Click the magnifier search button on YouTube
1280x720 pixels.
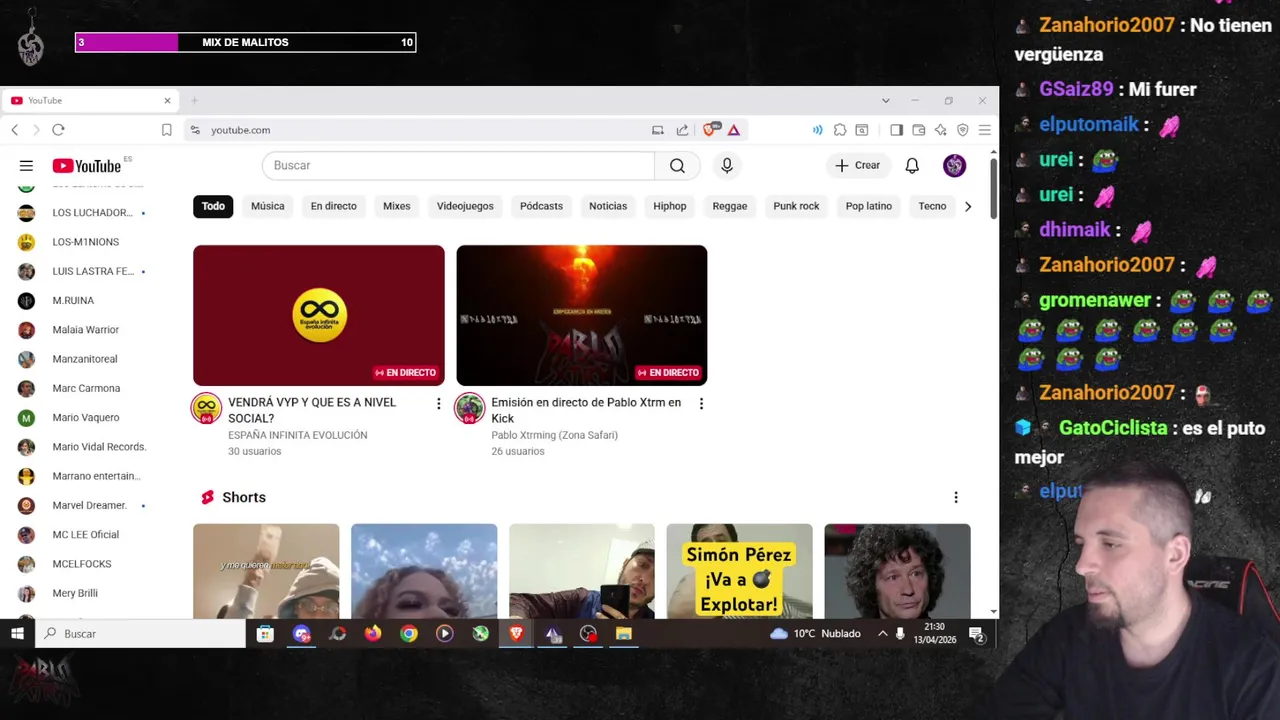tap(677, 166)
